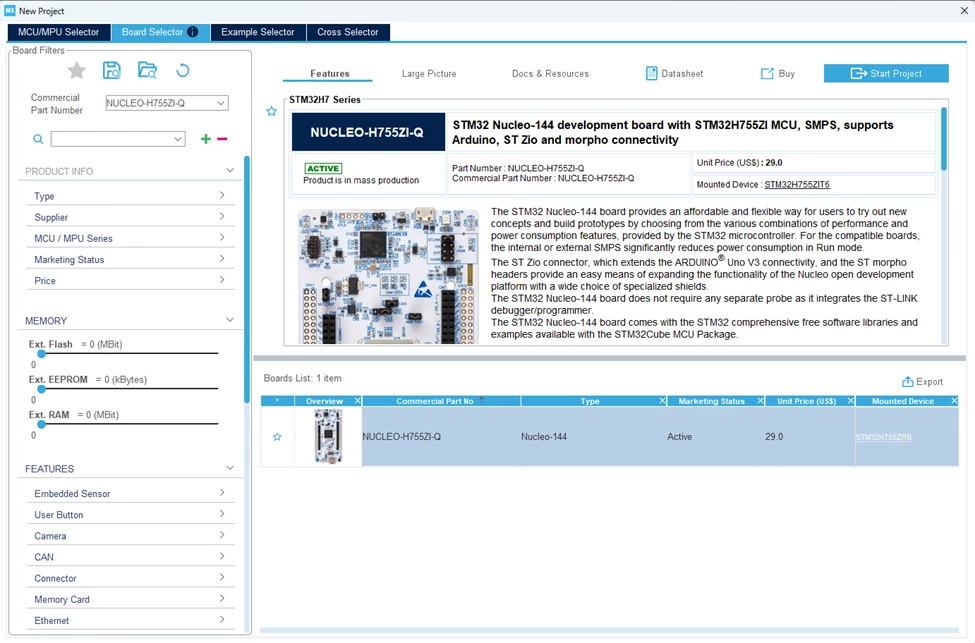Expand the Memory Card filter

coord(222,598)
